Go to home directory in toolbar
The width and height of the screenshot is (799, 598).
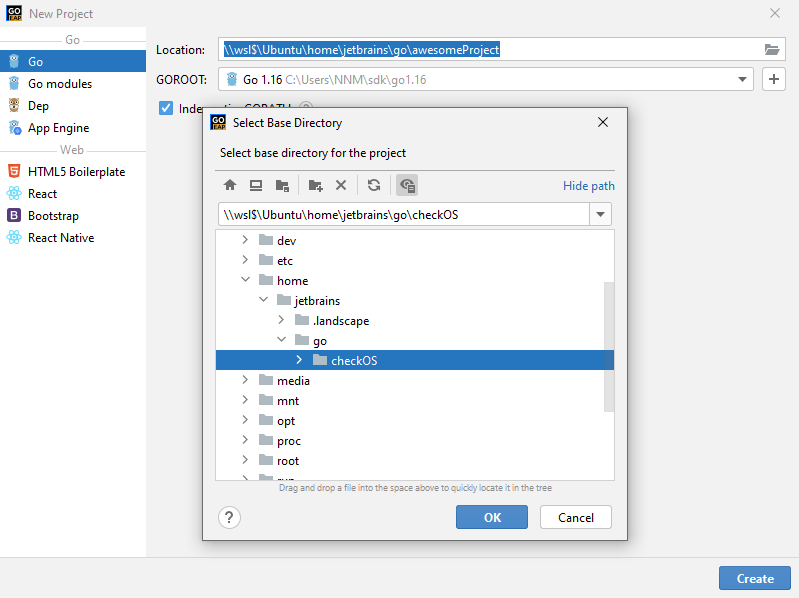point(230,185)
